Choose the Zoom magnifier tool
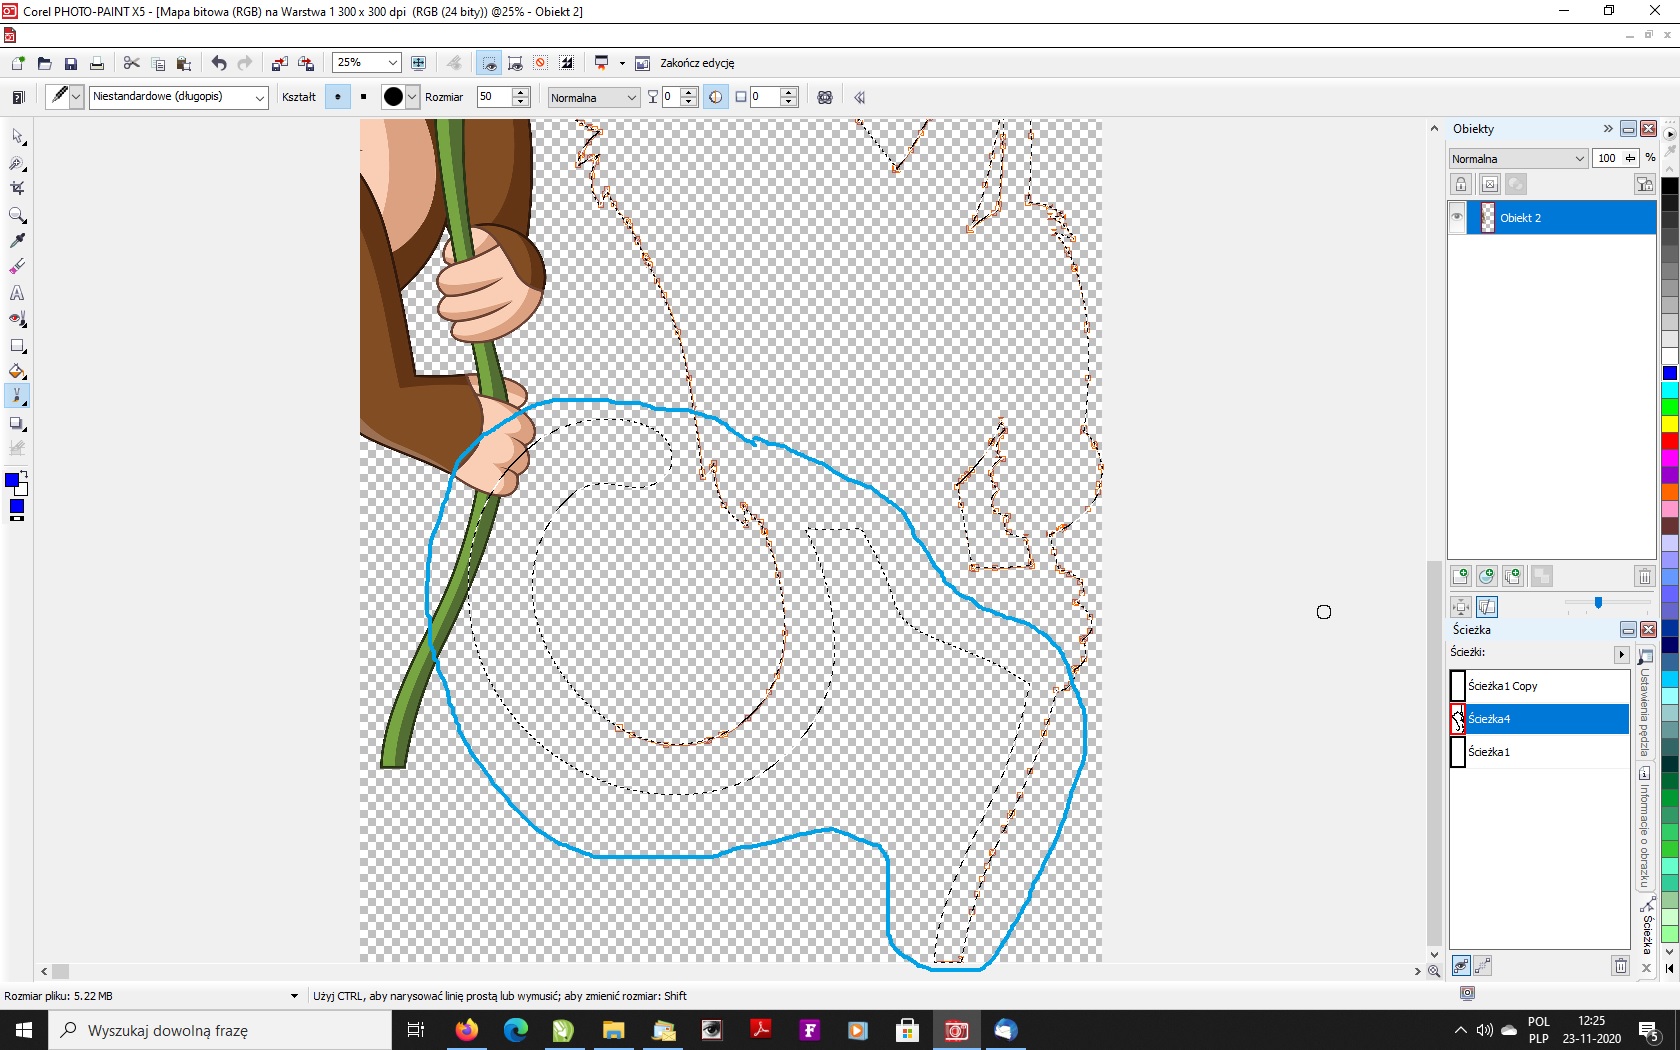1680x1050 pixels. [17, 215]
